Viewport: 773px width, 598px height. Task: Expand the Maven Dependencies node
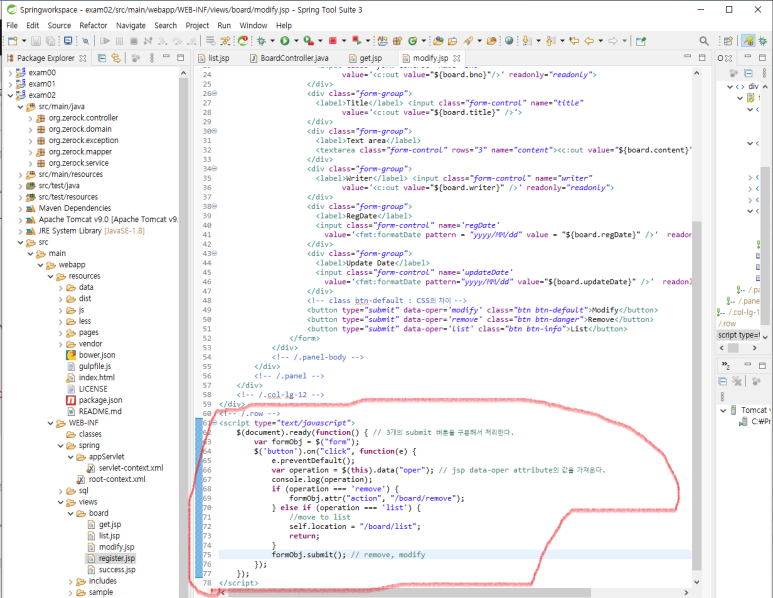tap(20, 209)
